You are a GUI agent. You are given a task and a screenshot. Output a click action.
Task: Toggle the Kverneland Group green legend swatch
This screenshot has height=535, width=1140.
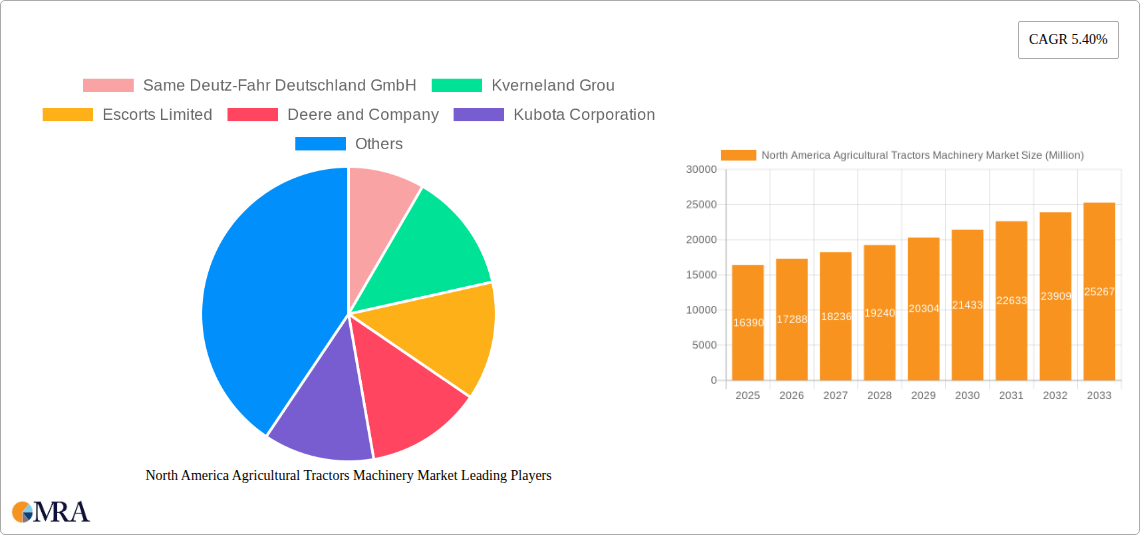pyautogui.click(x=457, y=86)
